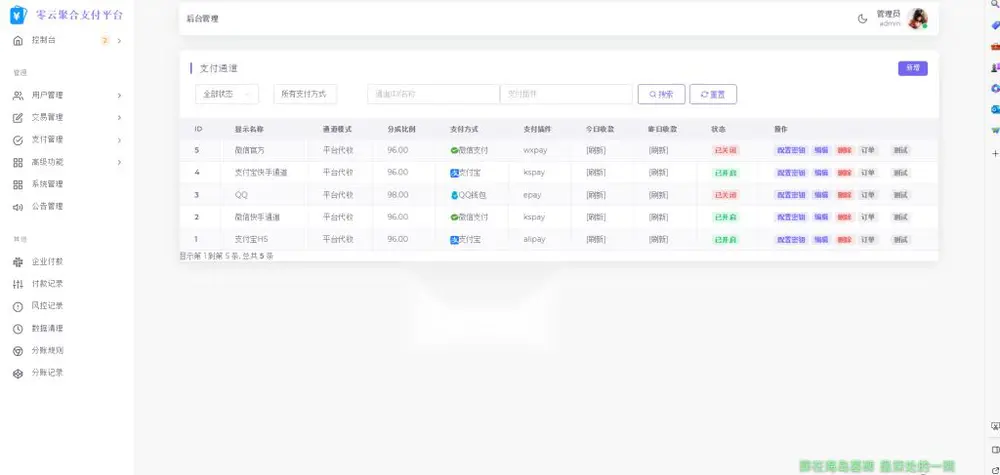This screenshot has height=475, width=1000.
Task: Toggle 已关闭 status of 微信官方 channel
Action: [725, 150]
